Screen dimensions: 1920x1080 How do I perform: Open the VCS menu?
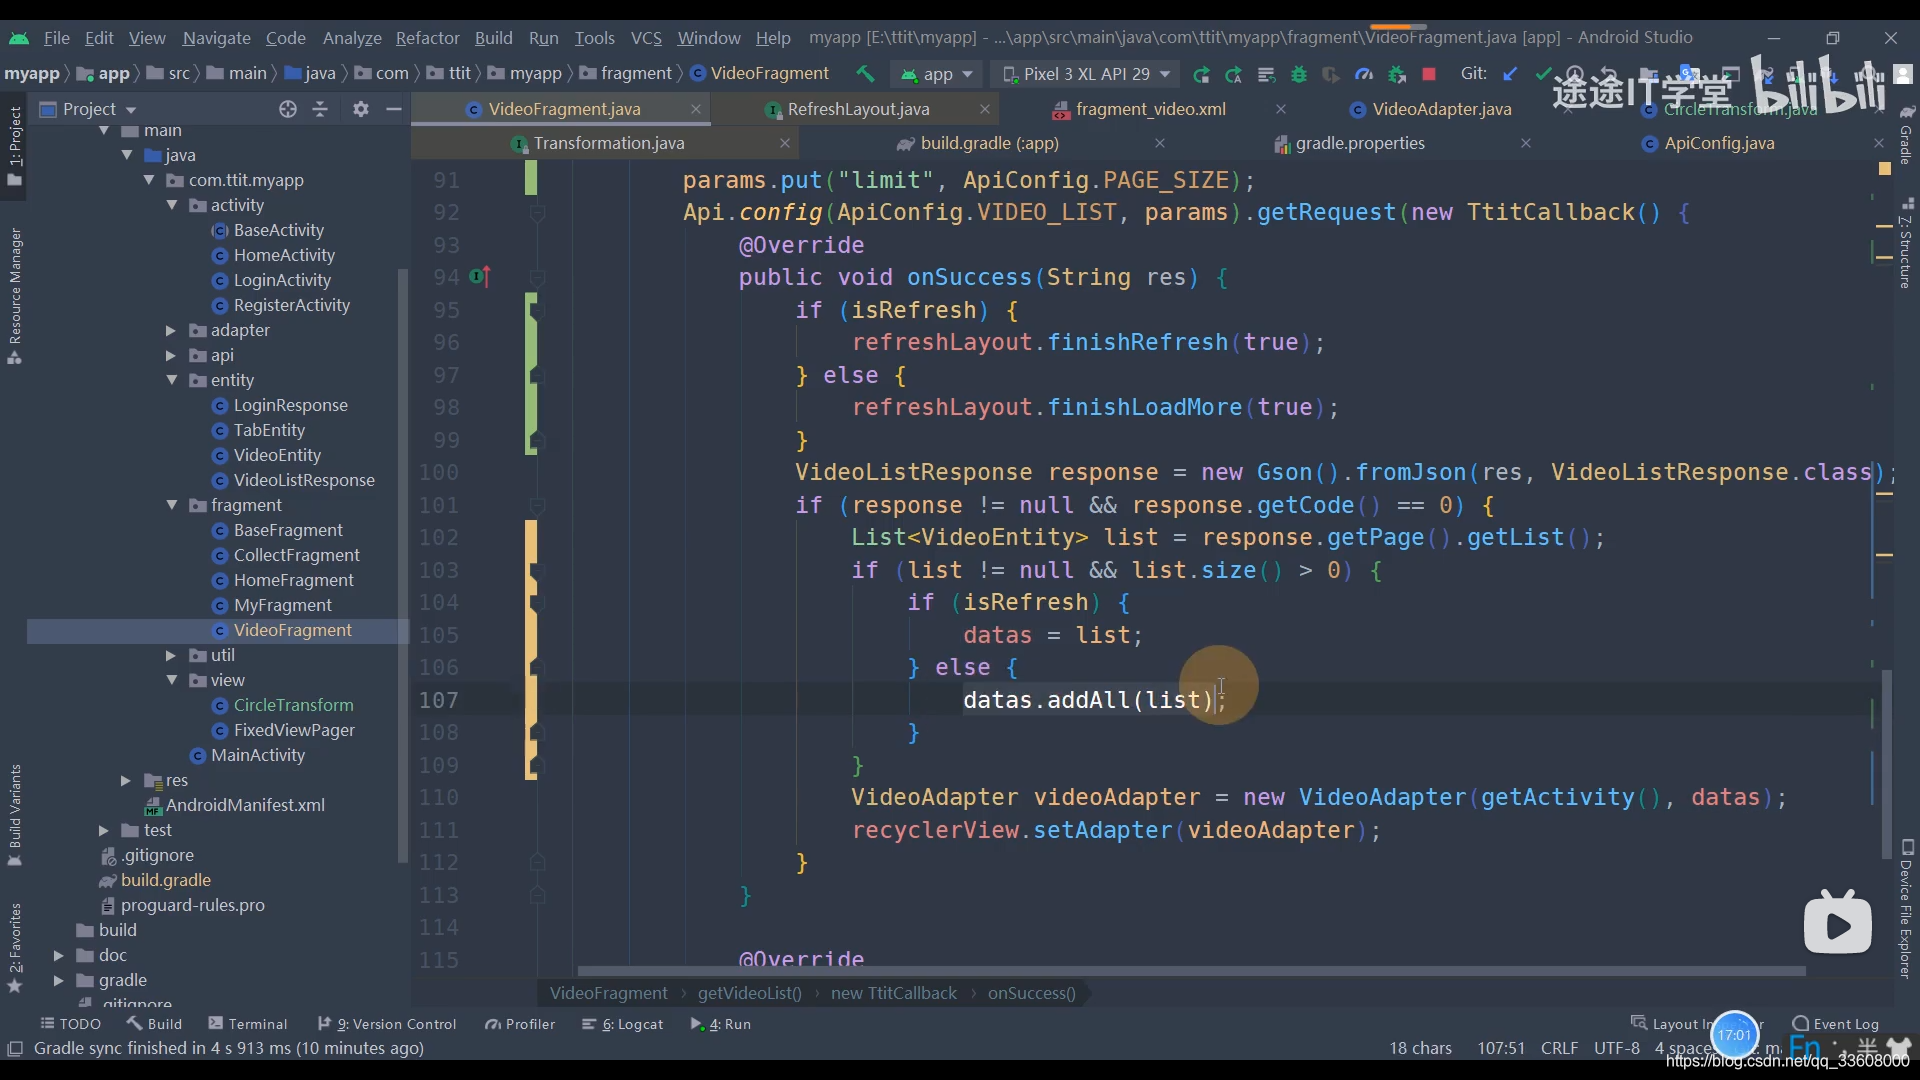tap(646, 38)
